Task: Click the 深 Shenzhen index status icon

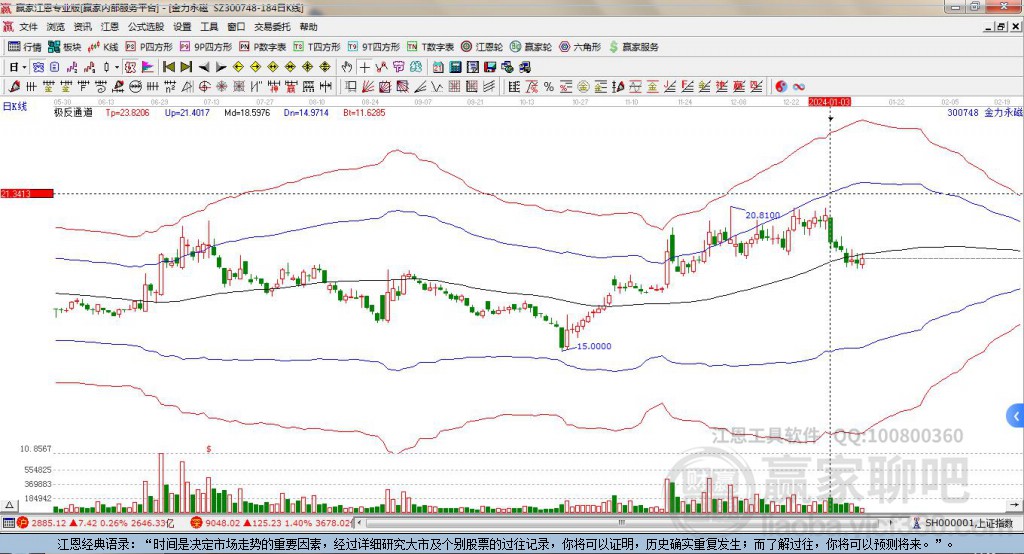Action: (x=197, y=523)
